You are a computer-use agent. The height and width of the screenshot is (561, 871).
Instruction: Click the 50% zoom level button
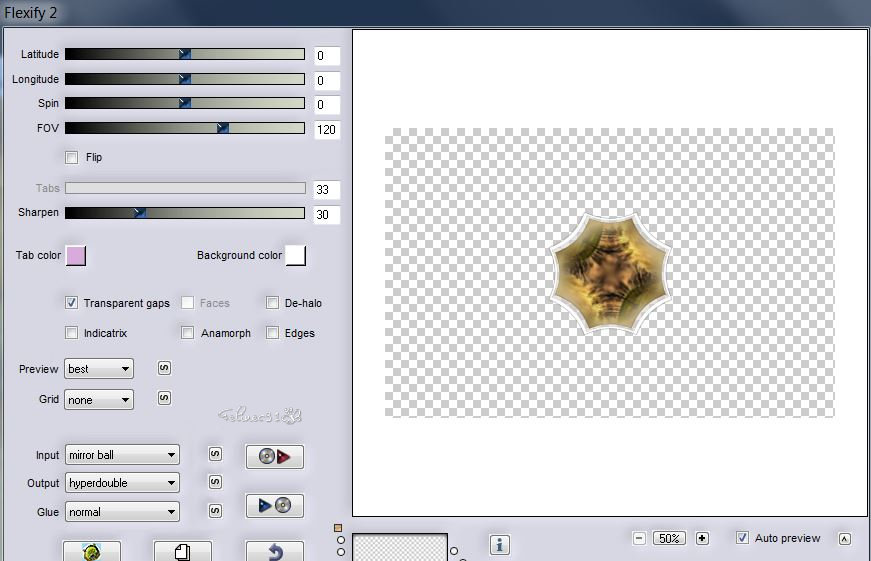click(670, 538)
